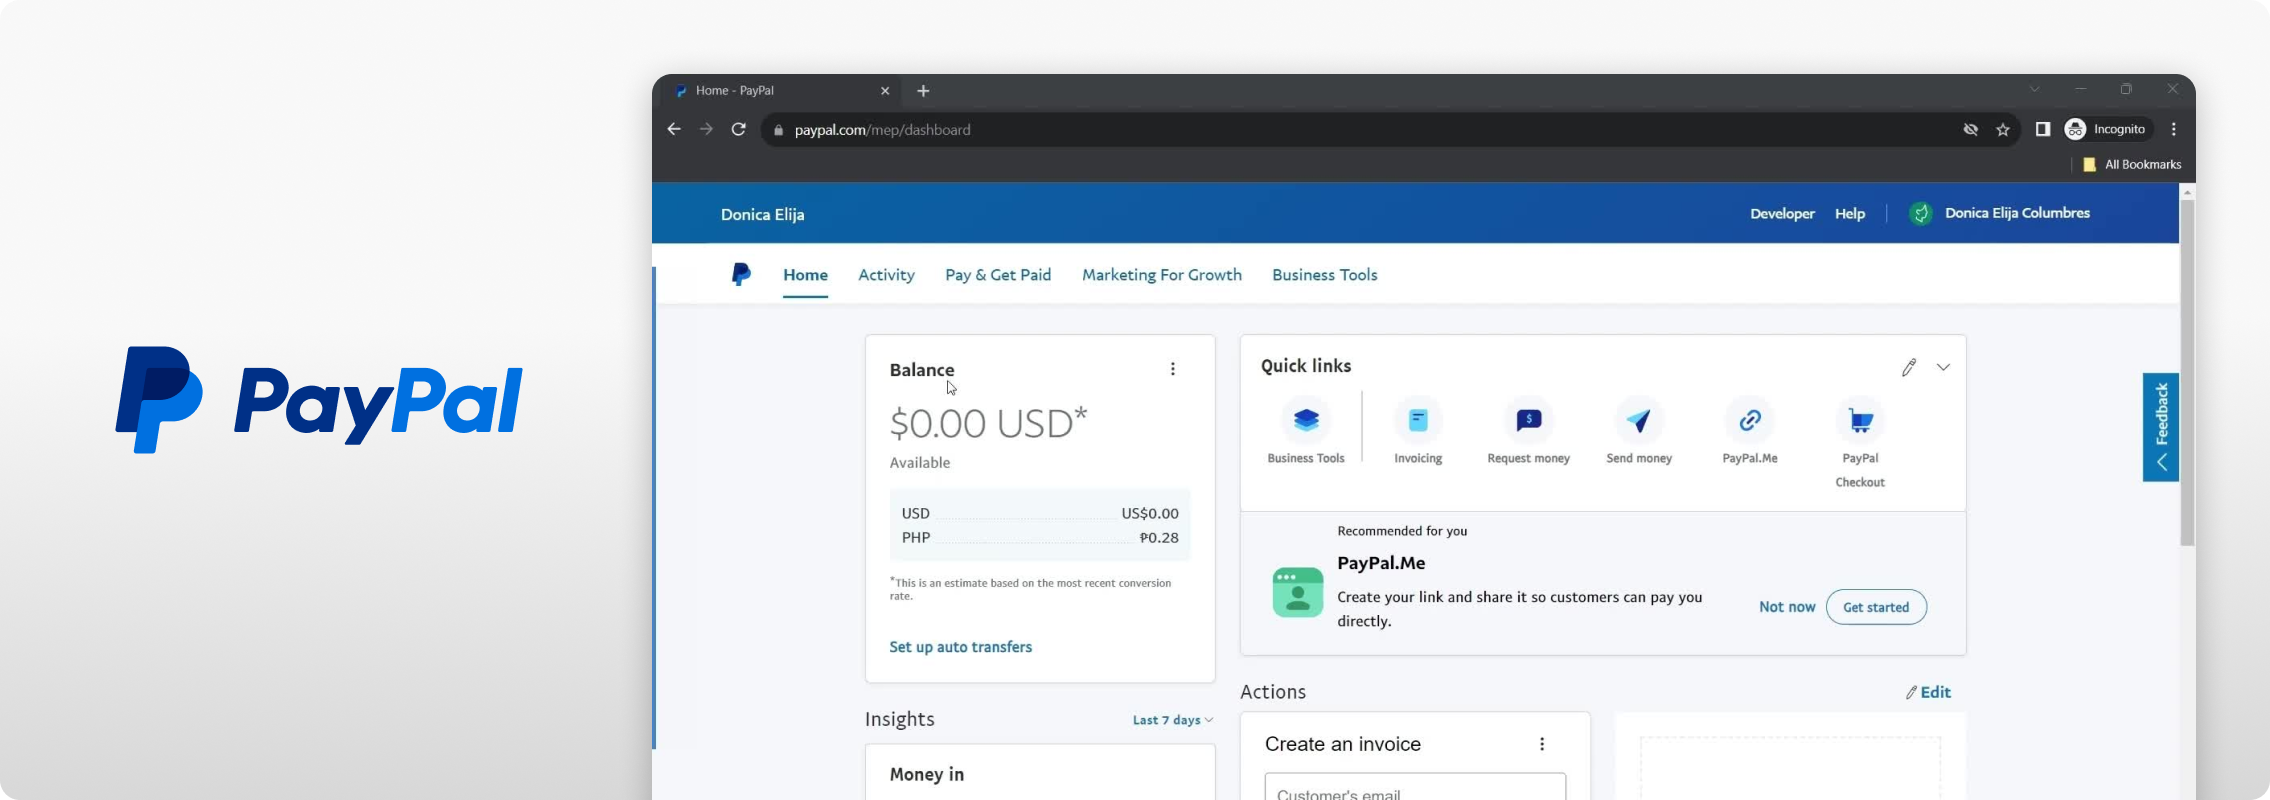
Task: Click the Money in heading
Action: tap(927, 774)
